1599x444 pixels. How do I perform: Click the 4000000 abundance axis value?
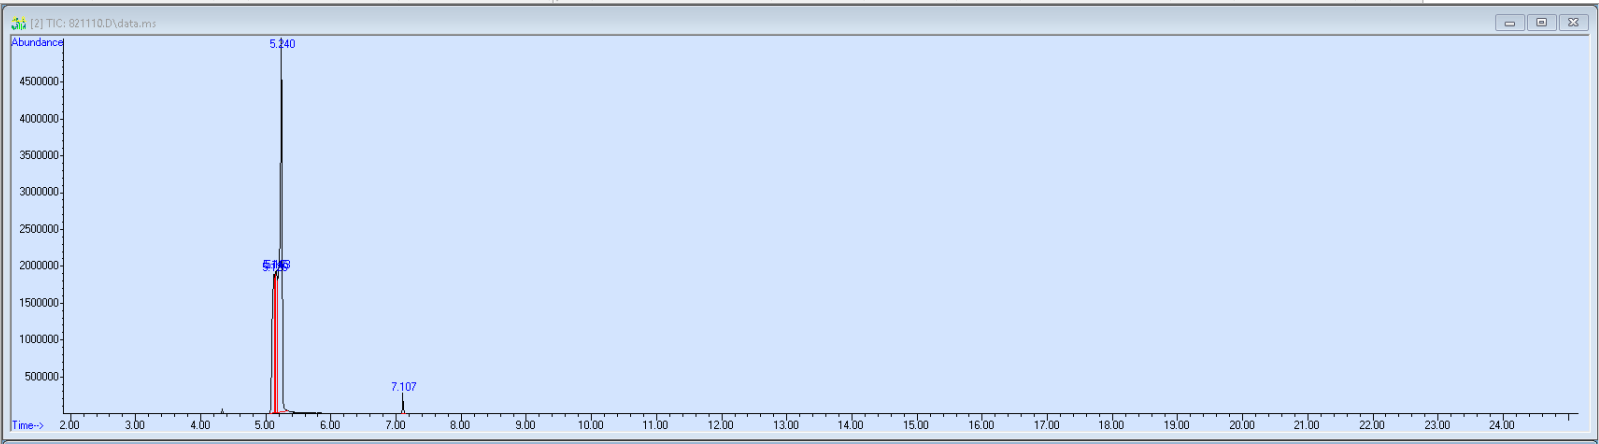tap(39, 118)
